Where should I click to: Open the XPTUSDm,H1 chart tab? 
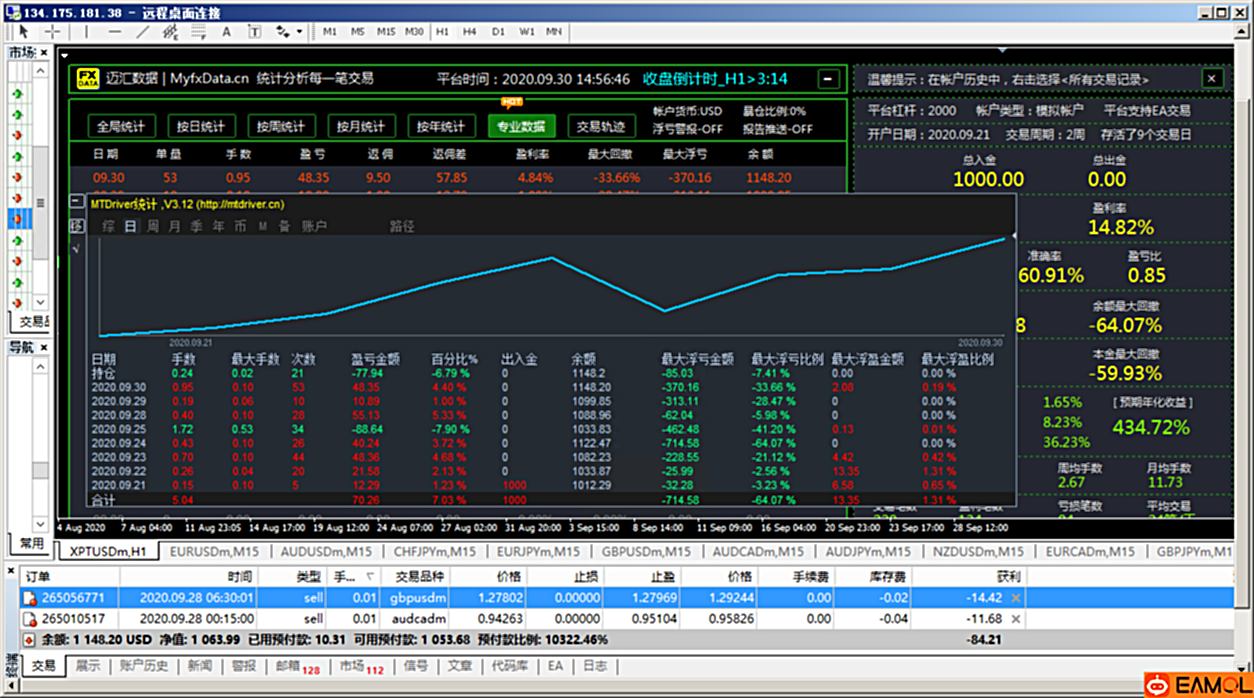click(107, 551)
